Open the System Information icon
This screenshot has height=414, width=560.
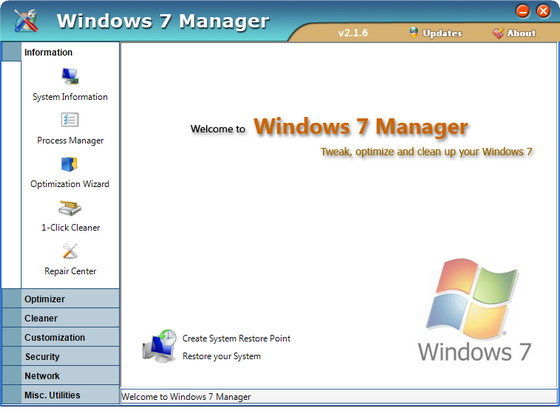pos(70,76)
